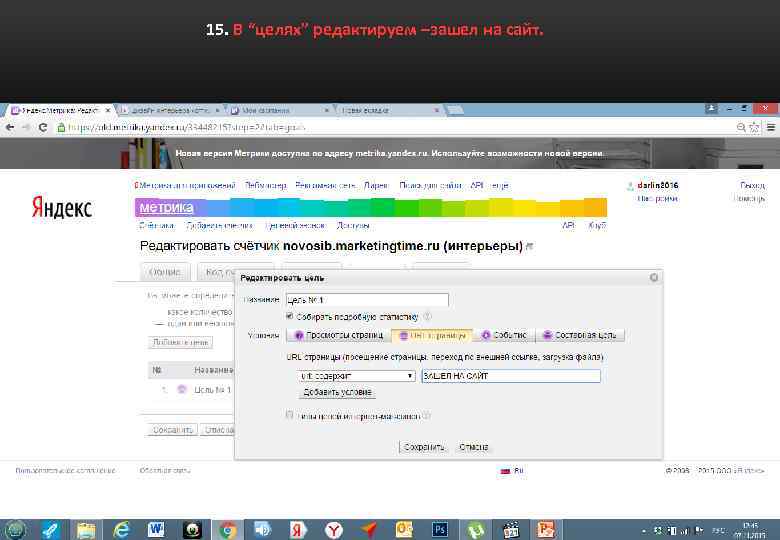Close the goal editing dialog with the X icon
Screen dimensions: 780x540
click(654, 277)
